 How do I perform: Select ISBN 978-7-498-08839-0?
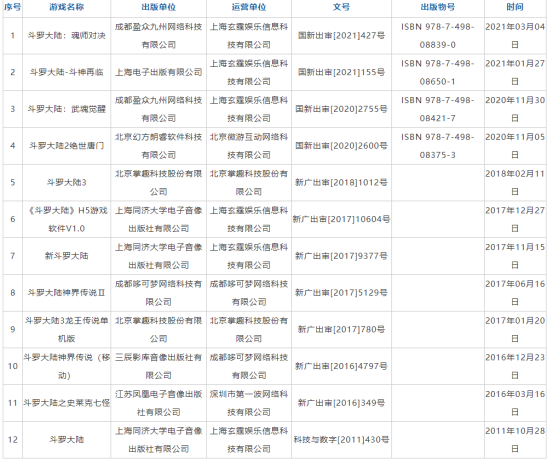point(437,36)
